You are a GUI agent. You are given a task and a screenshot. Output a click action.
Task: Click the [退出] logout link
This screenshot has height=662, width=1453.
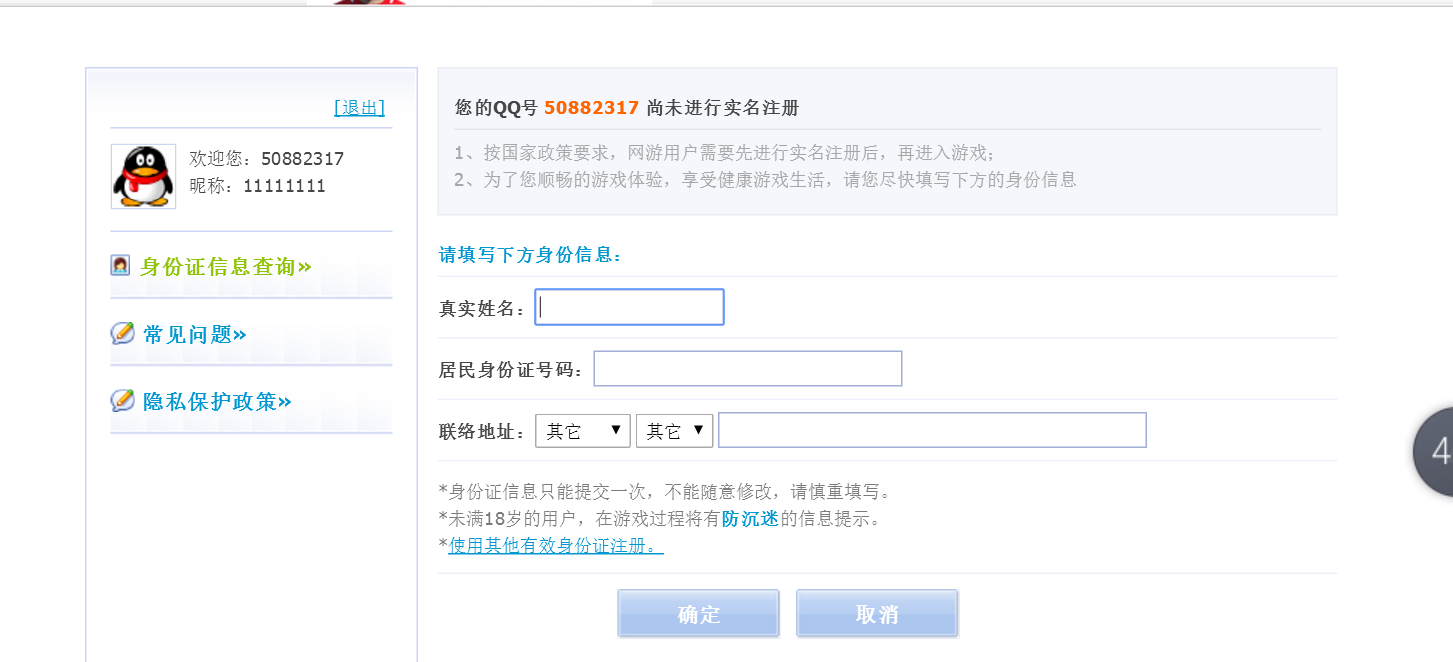(x=359, y=108)
